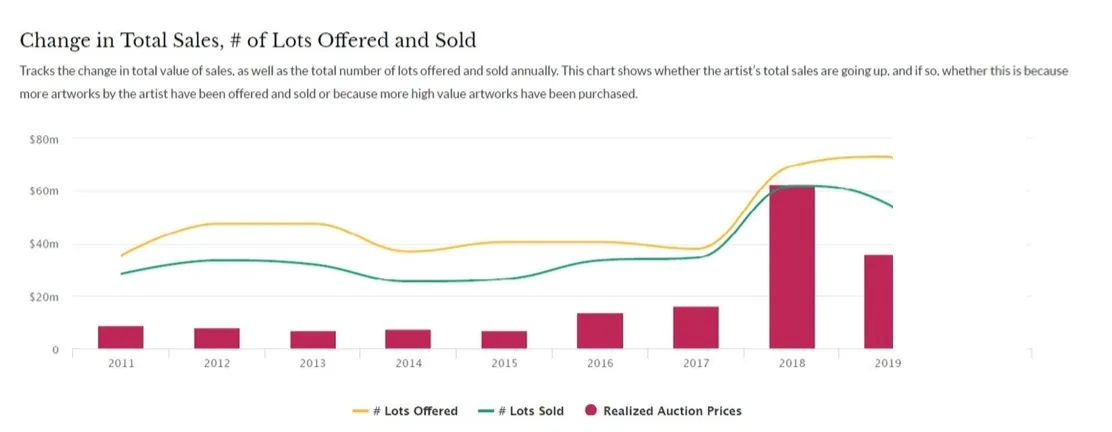The width and height of the screenshot is (1112, 432).
Task: Select the 2019 sales bar
Action: pos(879,302)
